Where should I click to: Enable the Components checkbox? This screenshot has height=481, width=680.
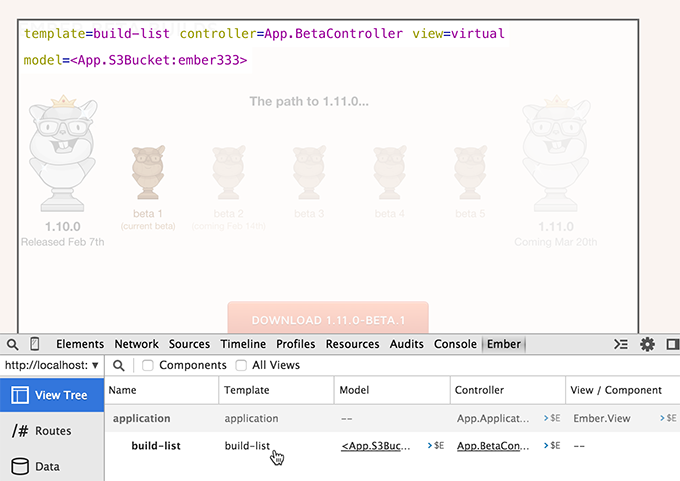click(148, 366)
